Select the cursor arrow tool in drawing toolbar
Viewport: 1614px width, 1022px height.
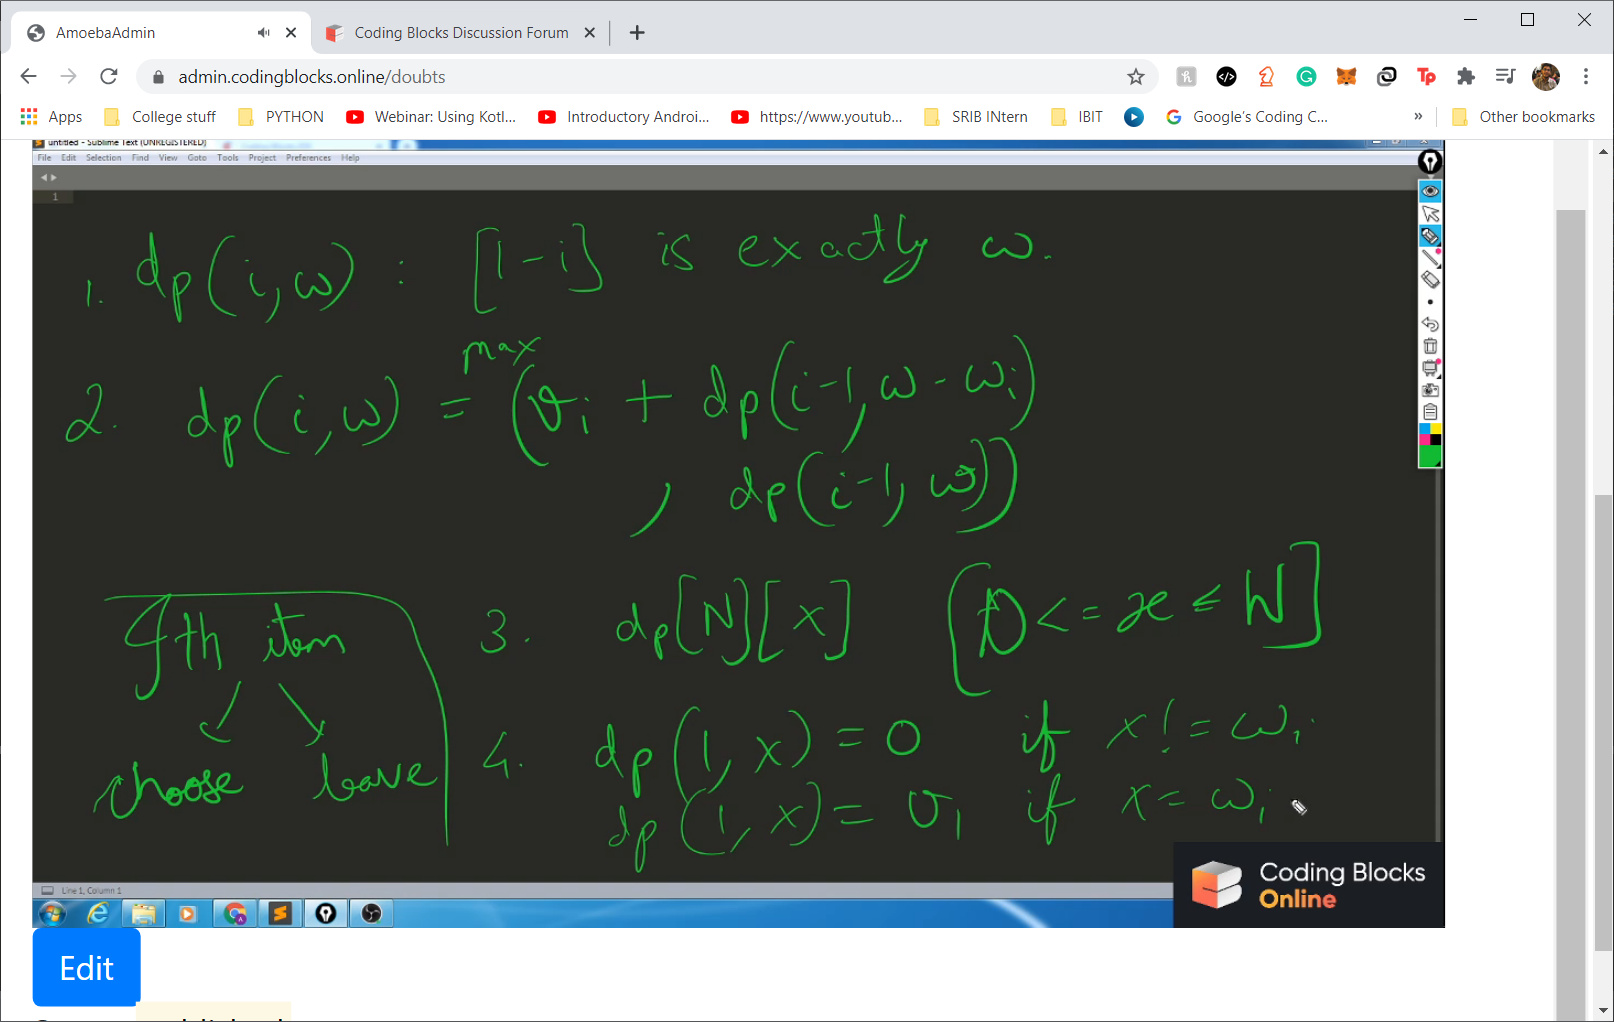coord(1430,214)
